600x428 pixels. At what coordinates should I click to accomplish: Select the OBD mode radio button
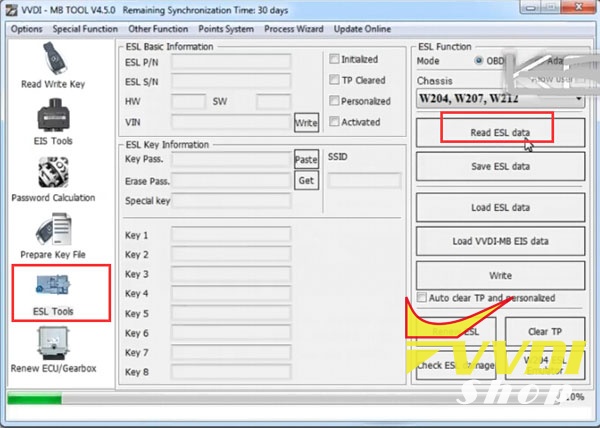(x=480, y=61)
